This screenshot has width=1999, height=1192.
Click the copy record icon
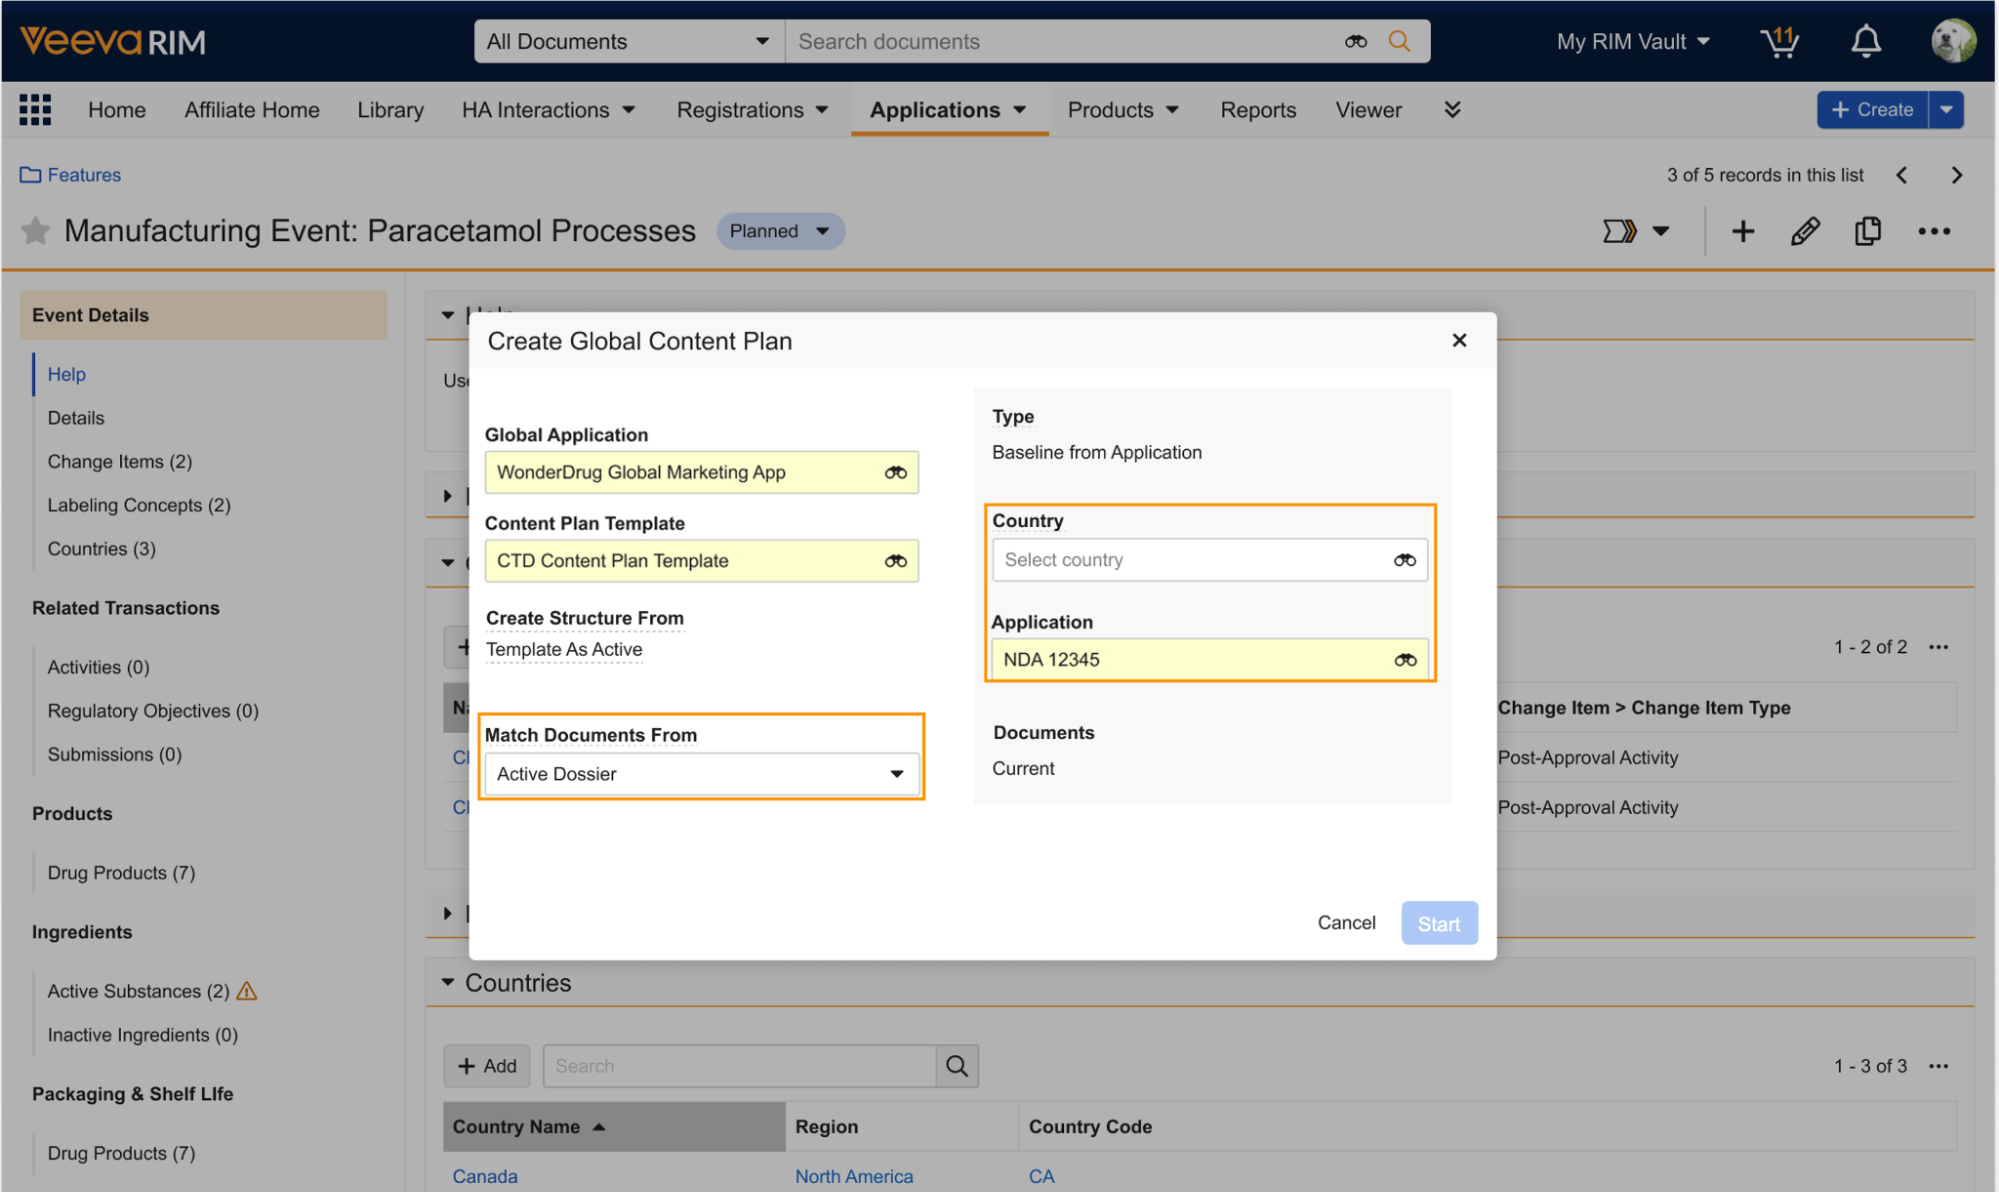click(1867, 231)
